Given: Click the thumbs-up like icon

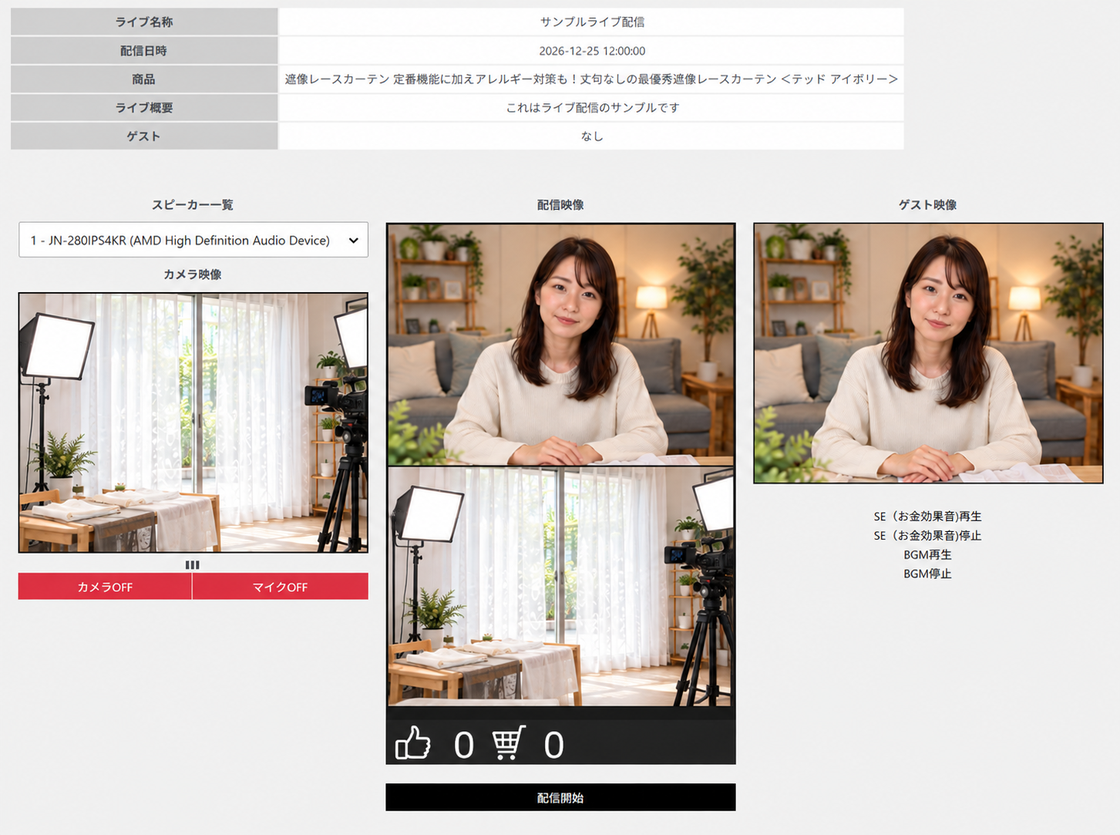Looking at the screenshot, I should click(x=413, y=743).
